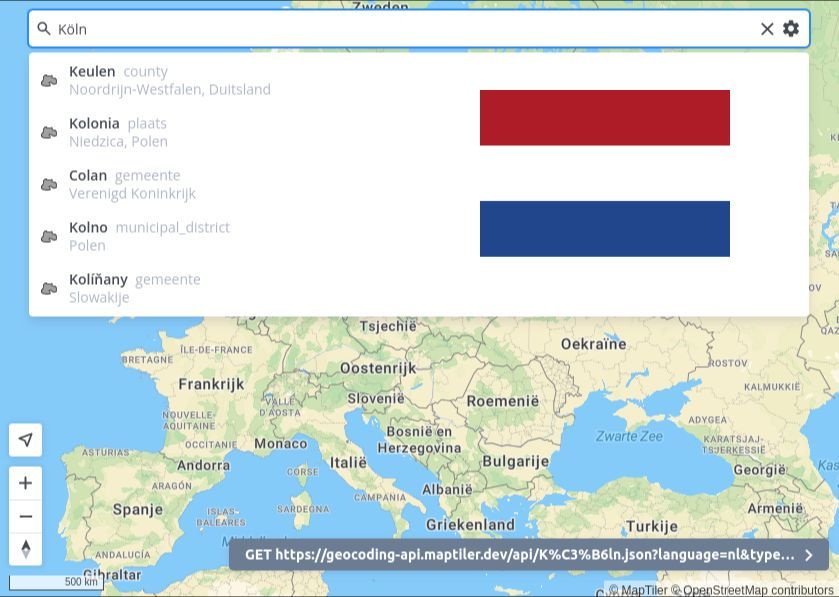The image size is (839, 597).
Task: Select the zoom out minus control
Action: pos(25,517)
